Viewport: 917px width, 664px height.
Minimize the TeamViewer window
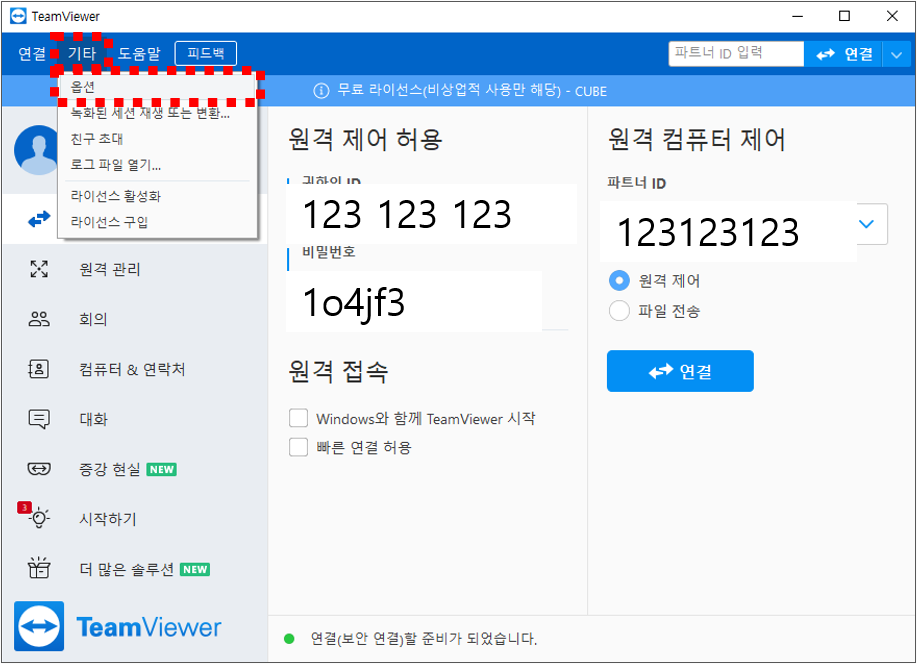(798, 16)
